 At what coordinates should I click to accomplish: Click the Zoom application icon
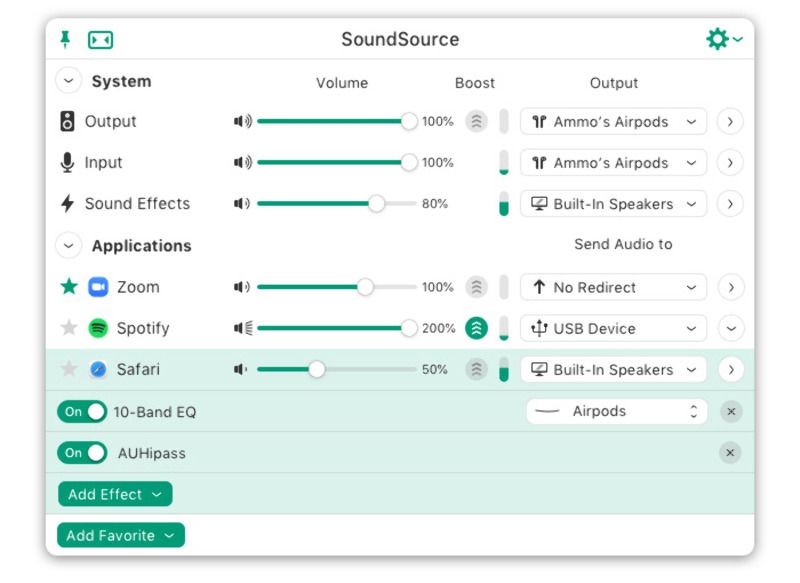97,287
